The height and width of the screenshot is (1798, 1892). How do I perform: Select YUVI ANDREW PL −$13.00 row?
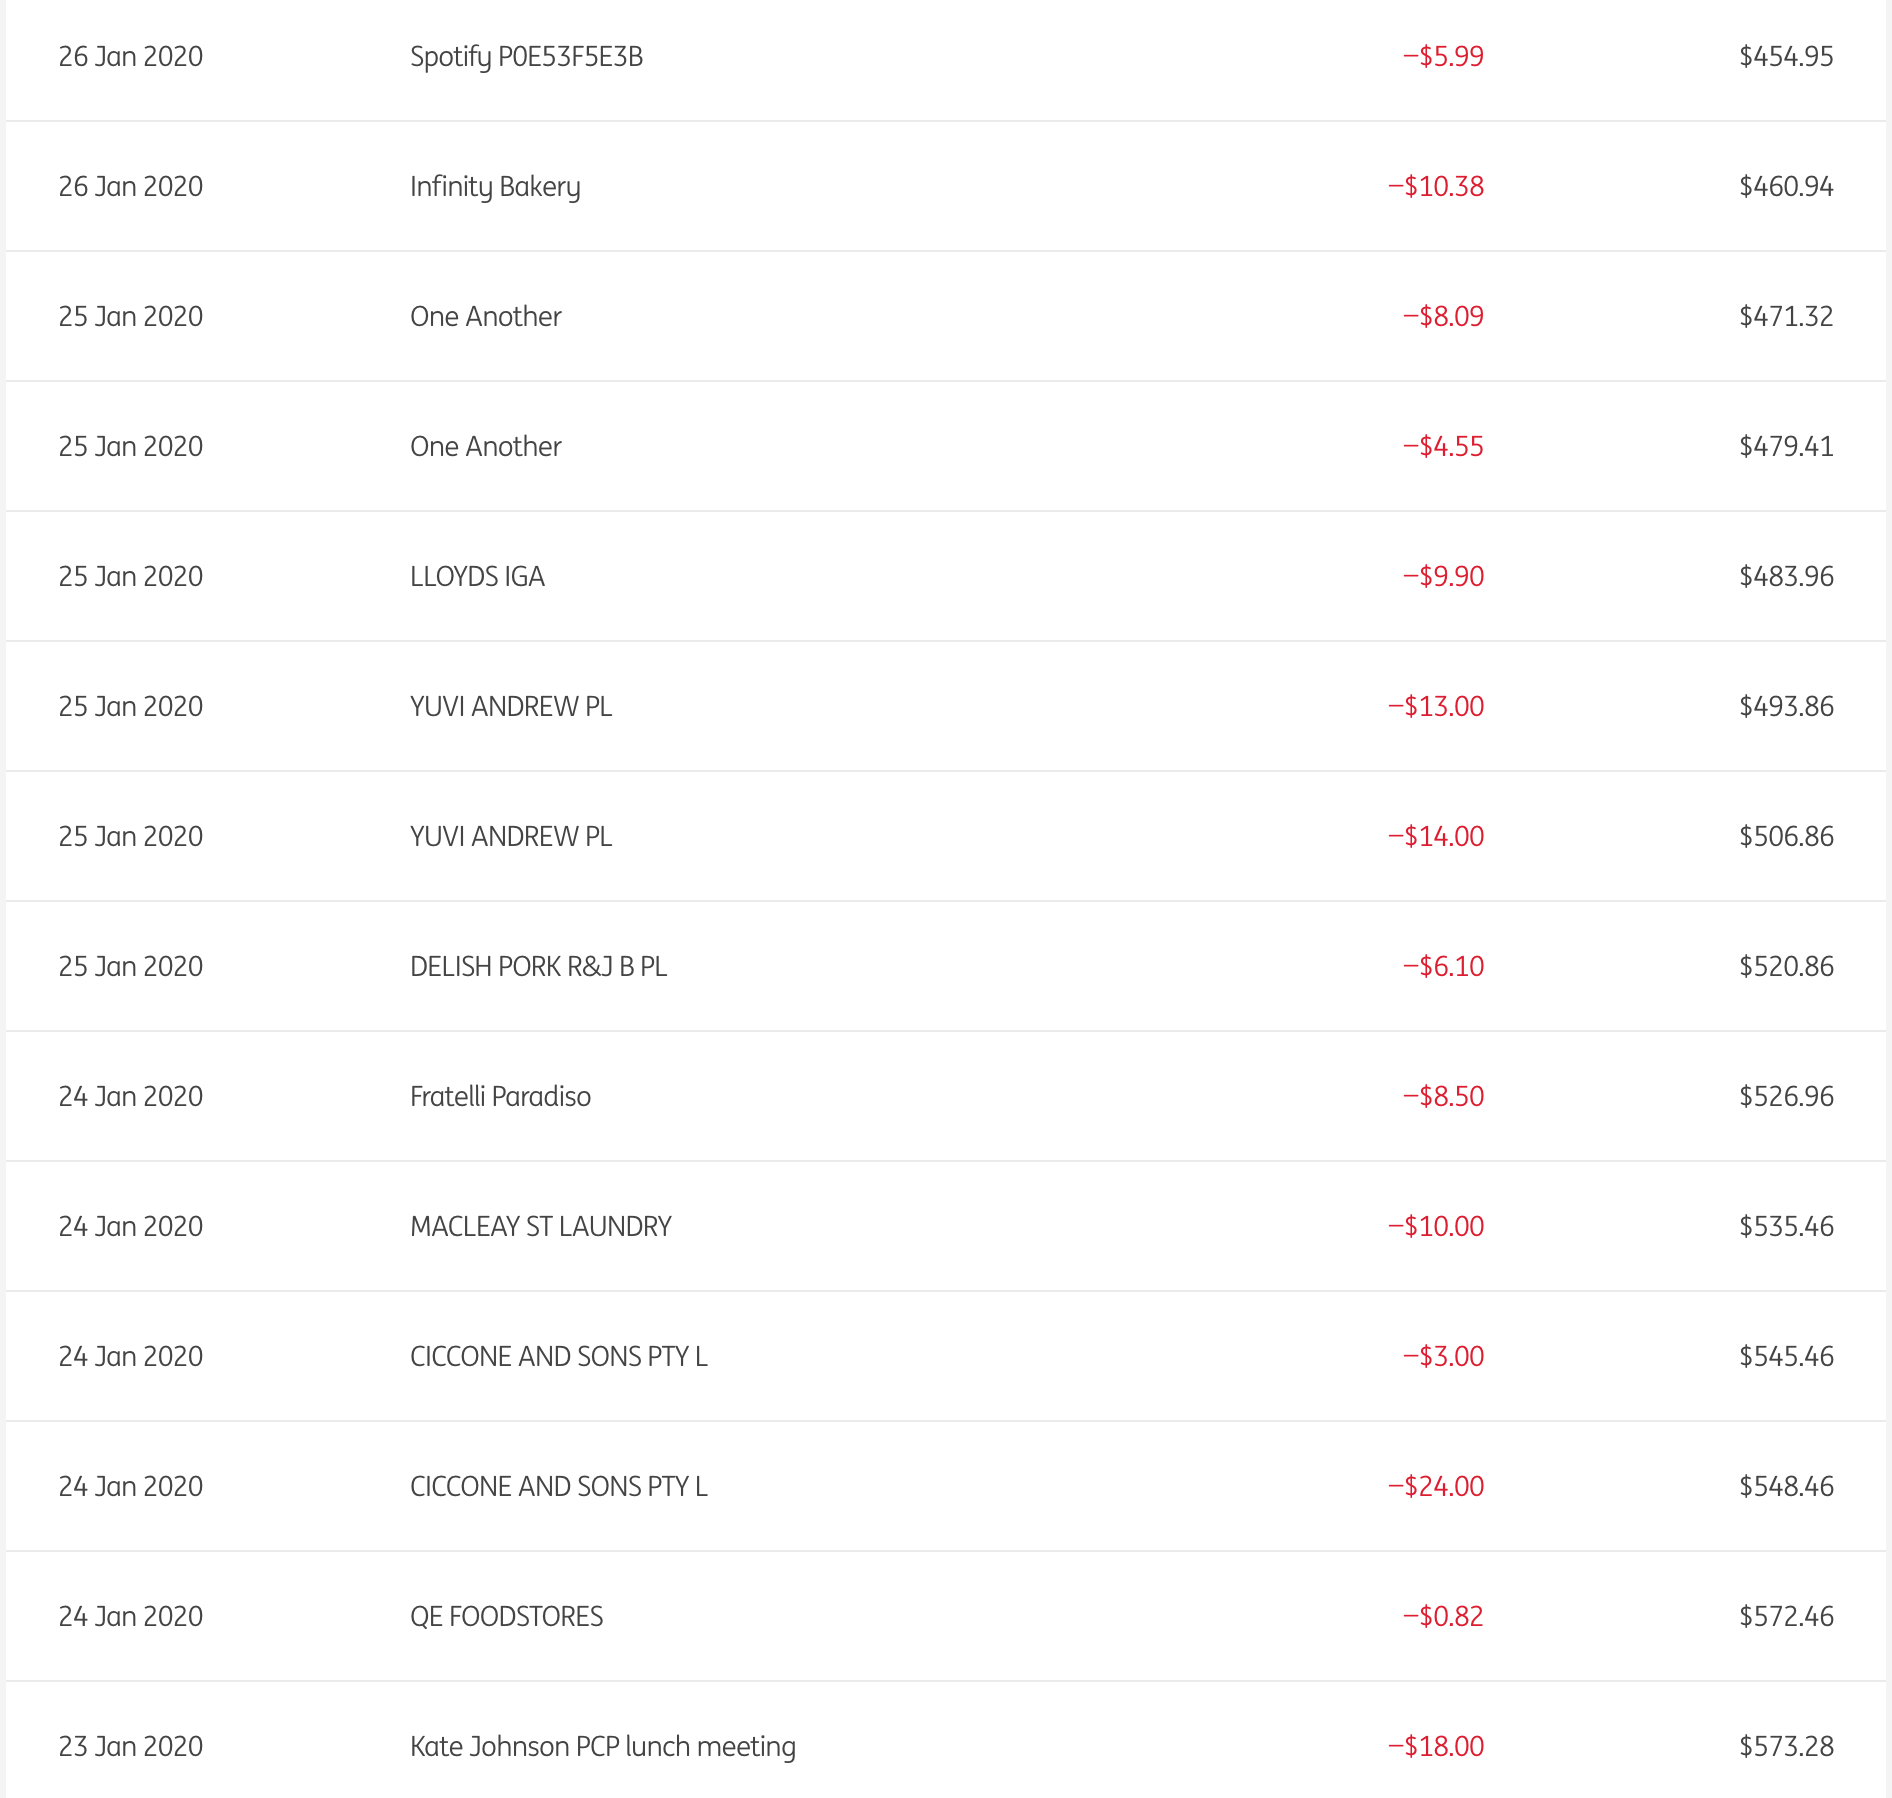[x=511, y=707]
